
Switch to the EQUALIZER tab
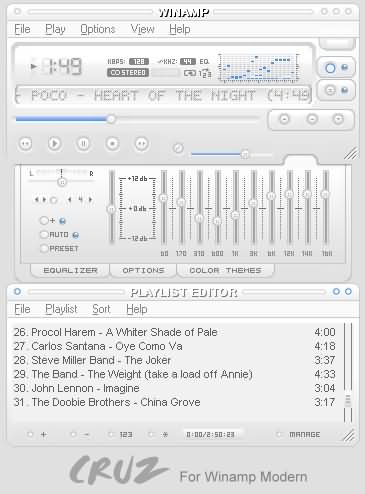[x=70, y=270]
